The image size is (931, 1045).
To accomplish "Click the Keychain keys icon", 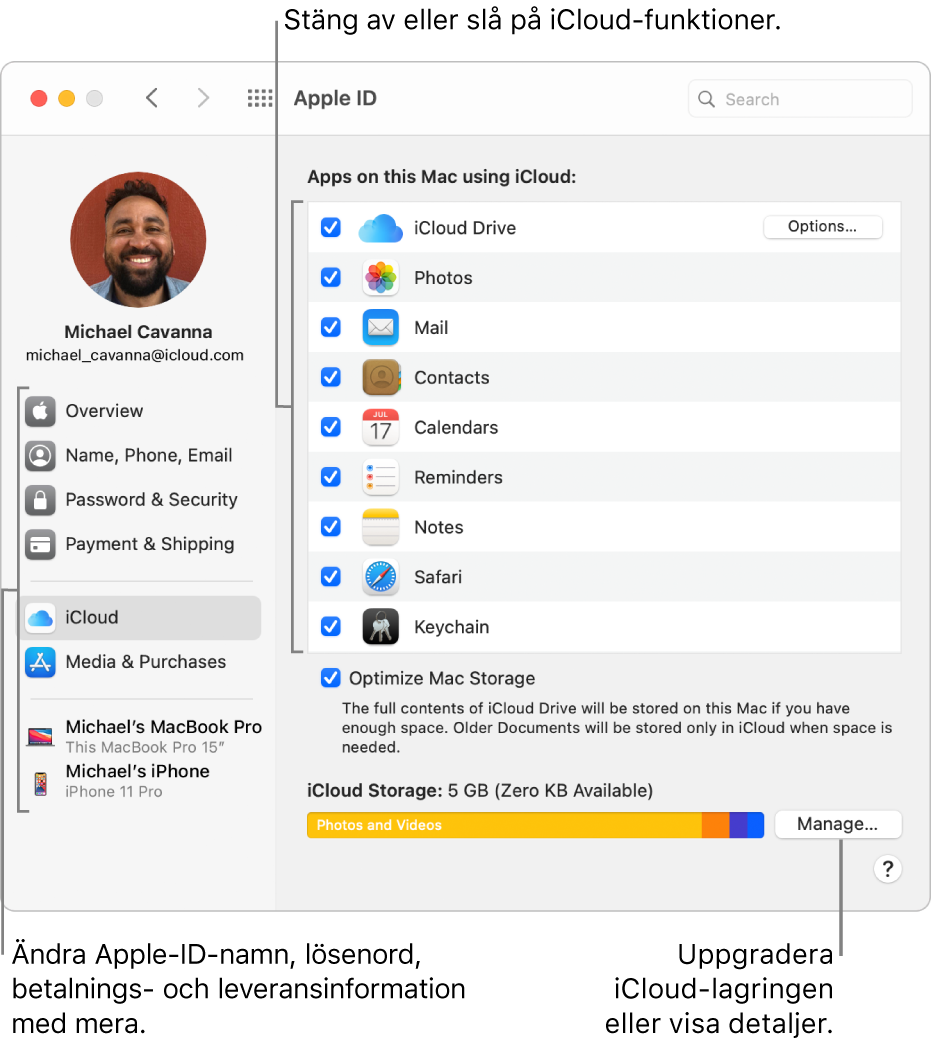I will click(x=381, y=626).
